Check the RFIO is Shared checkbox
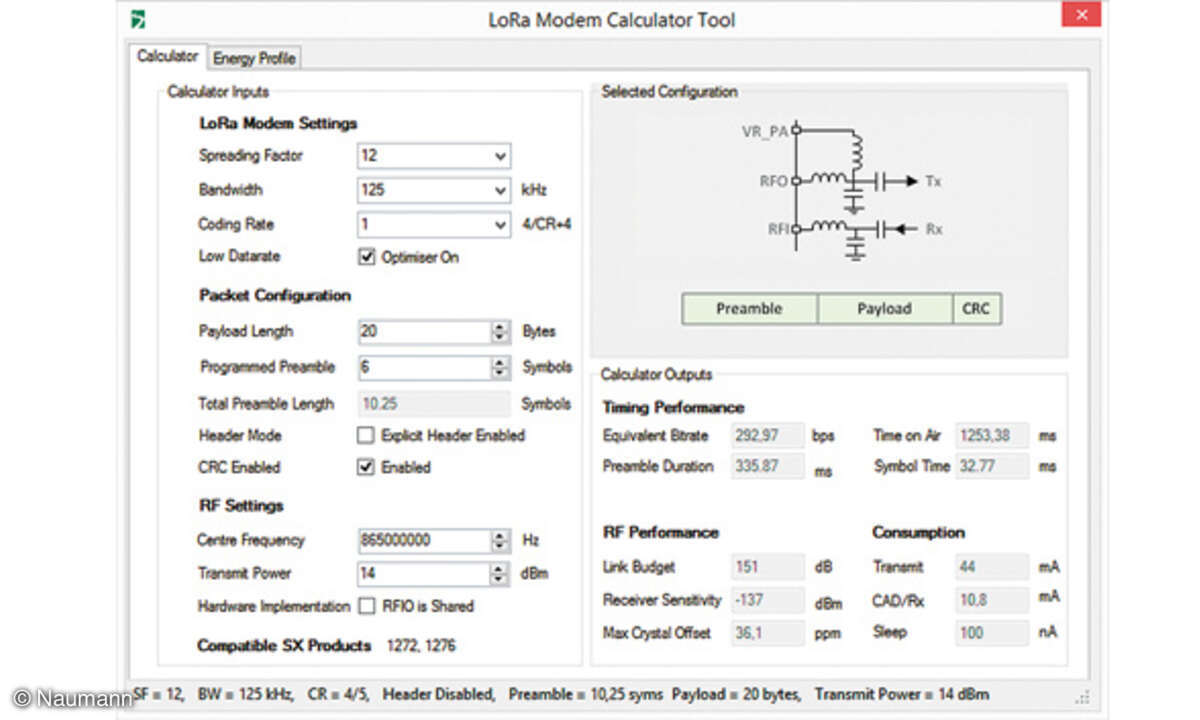1200x720 pixels. click(x=366, y=606)
